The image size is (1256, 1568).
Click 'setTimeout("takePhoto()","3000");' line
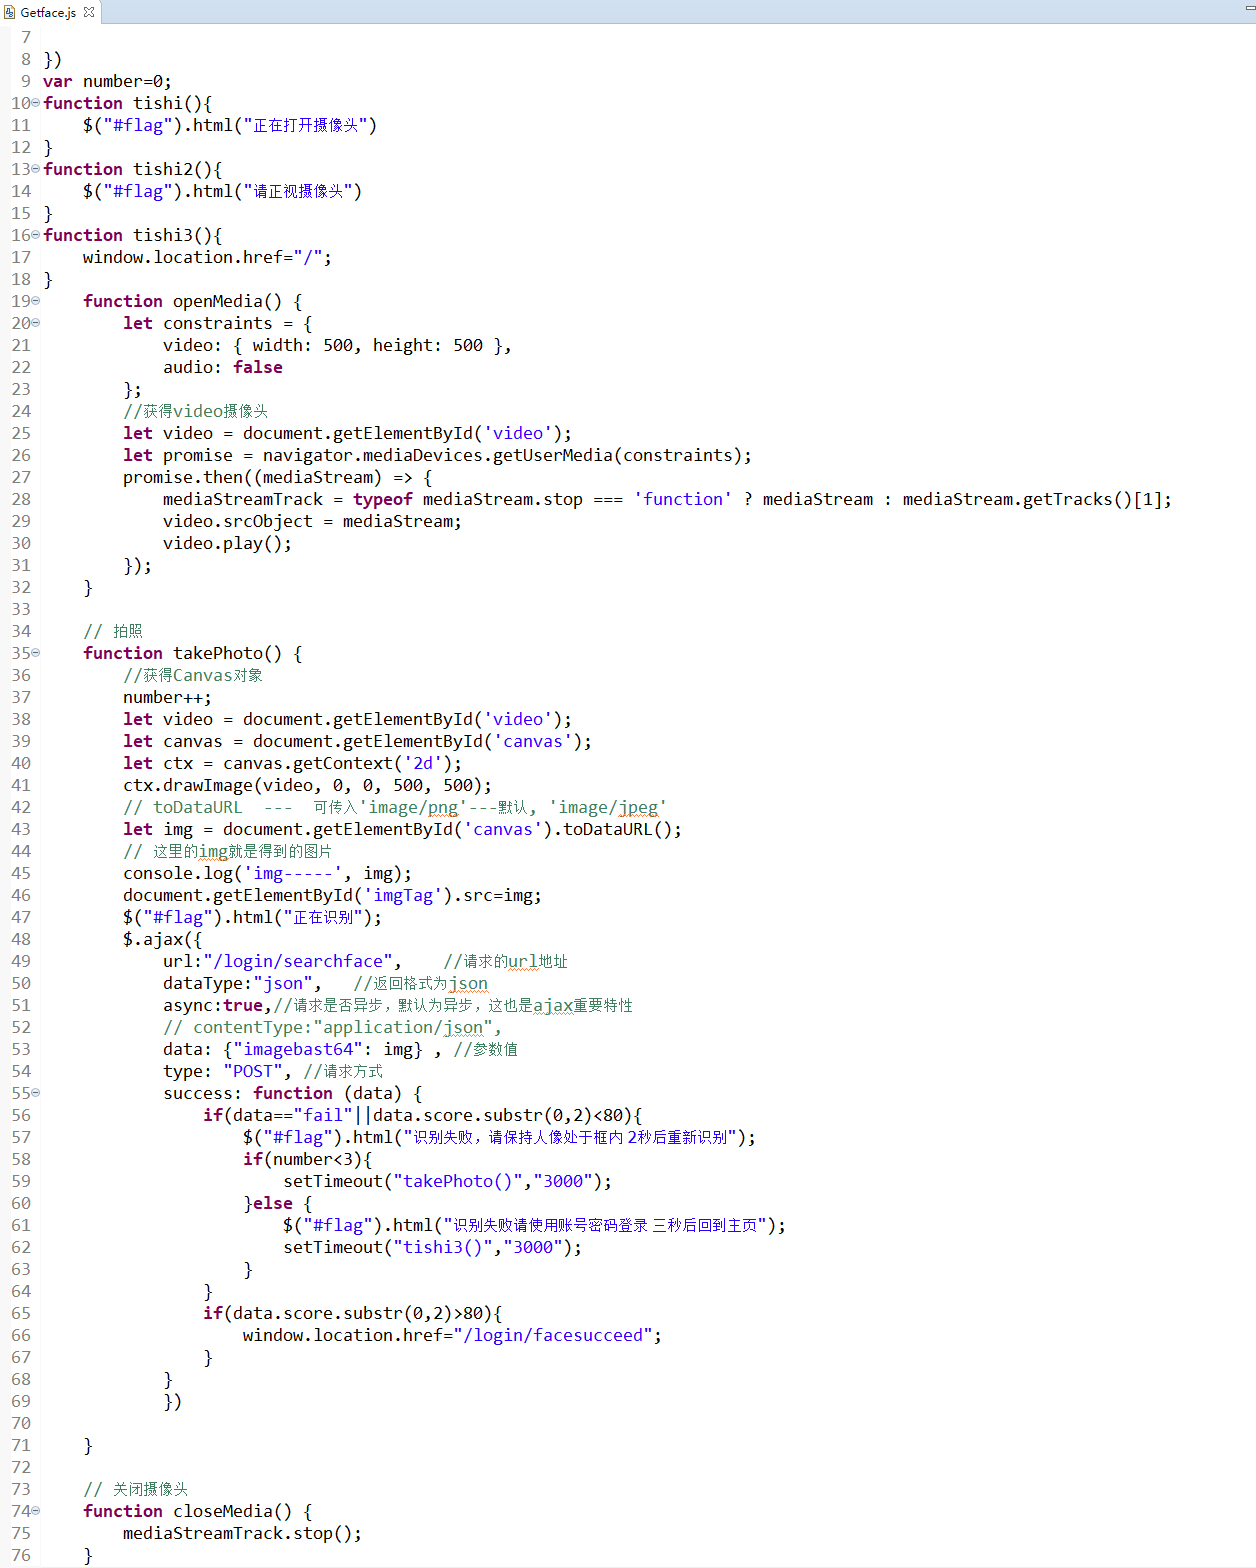(x=447, y=1181)
